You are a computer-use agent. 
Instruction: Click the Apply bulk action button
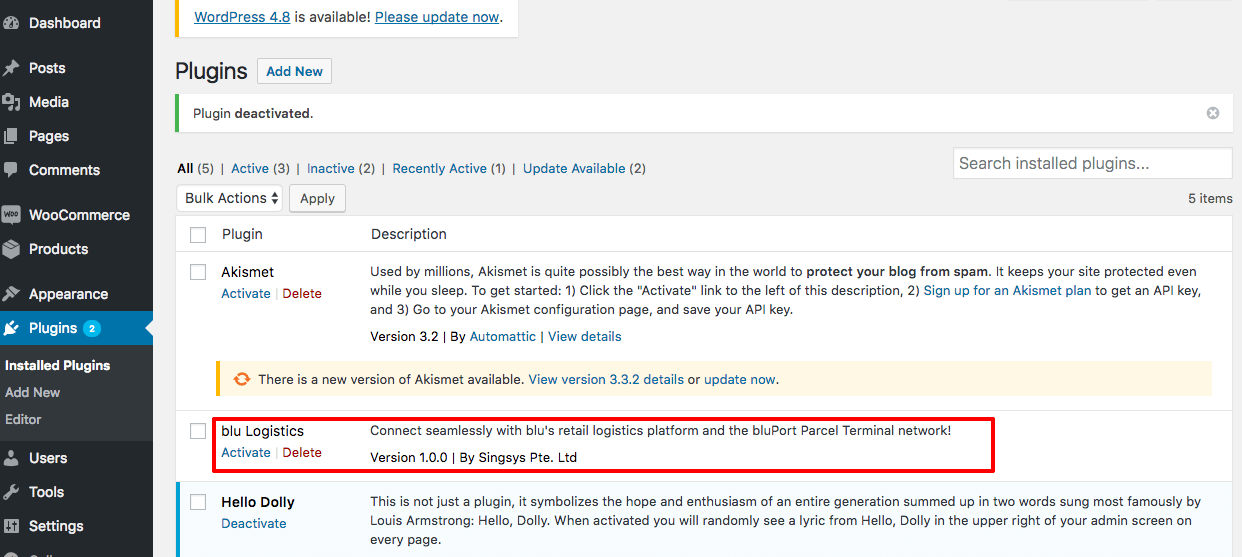(317, 198)
